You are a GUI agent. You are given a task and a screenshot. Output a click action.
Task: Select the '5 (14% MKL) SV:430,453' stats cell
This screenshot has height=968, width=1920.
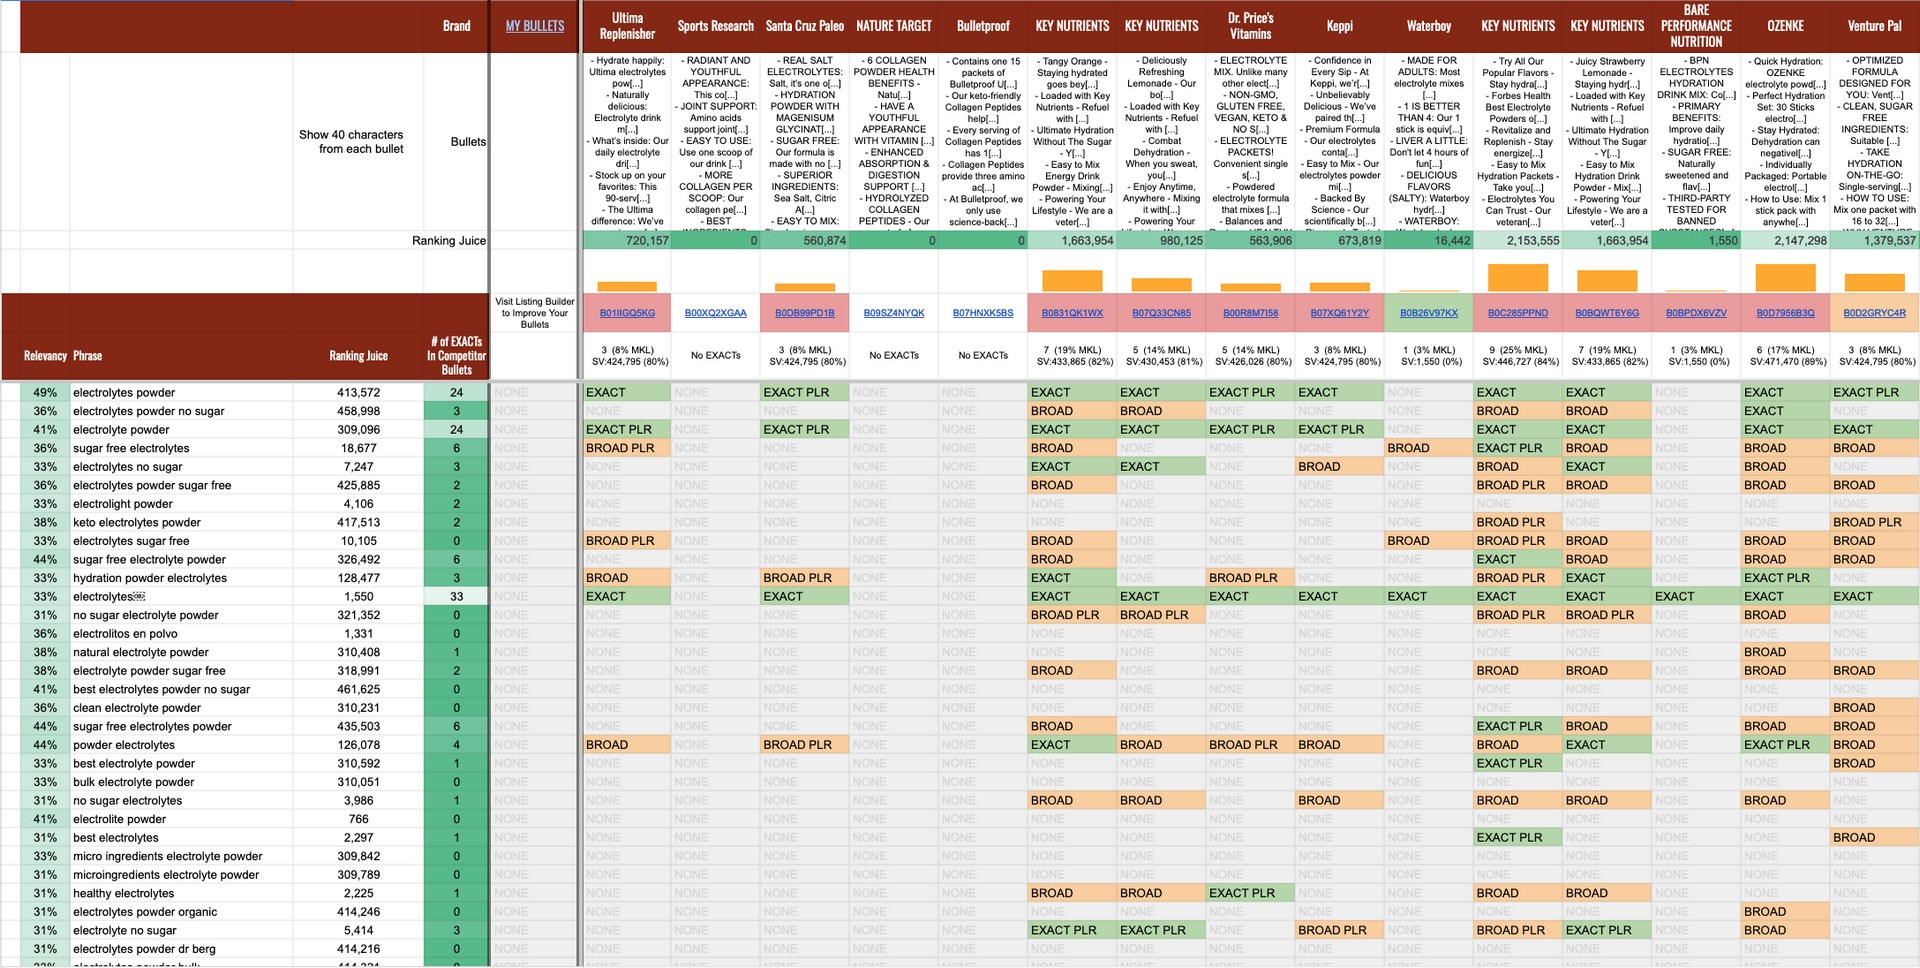point(1161,356)
